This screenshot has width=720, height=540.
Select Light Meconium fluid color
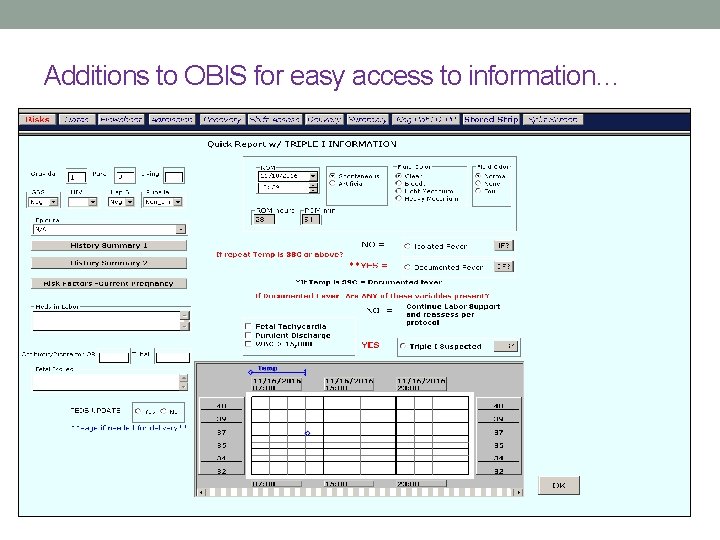(x=399, y=191)
